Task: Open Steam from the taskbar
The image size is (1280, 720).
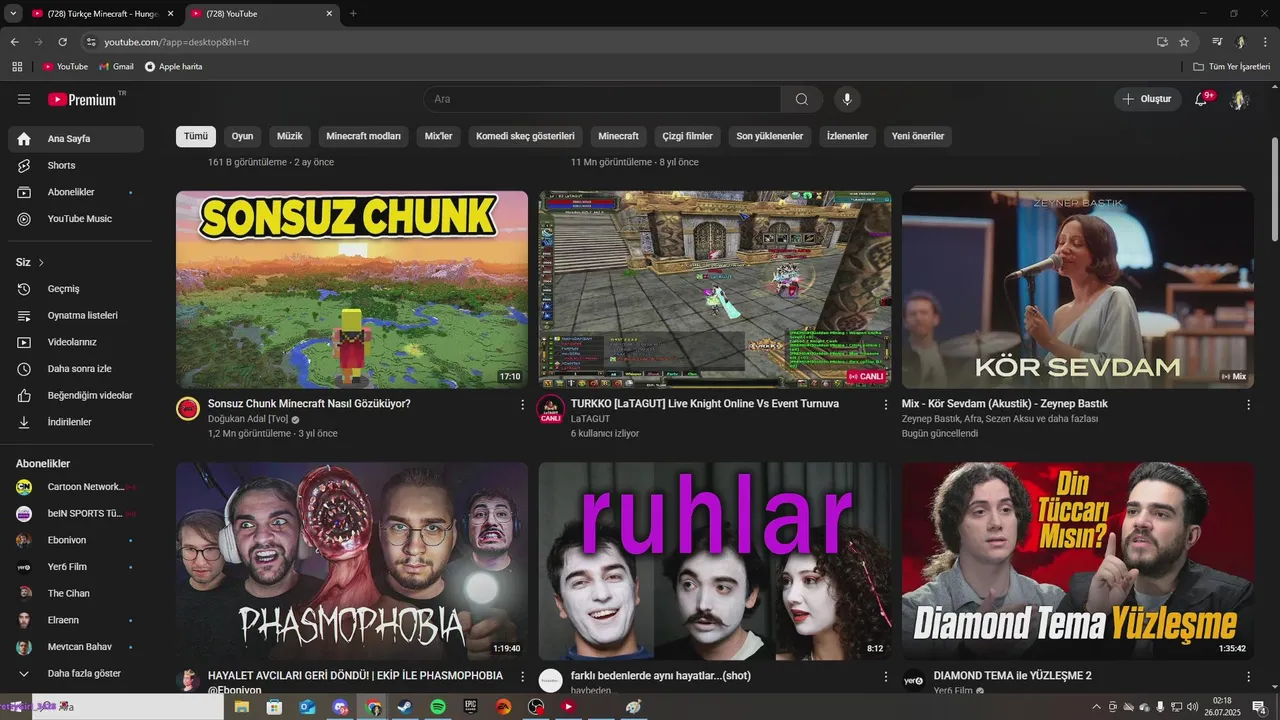Action: pyautogui.click(x=404, y=707)
